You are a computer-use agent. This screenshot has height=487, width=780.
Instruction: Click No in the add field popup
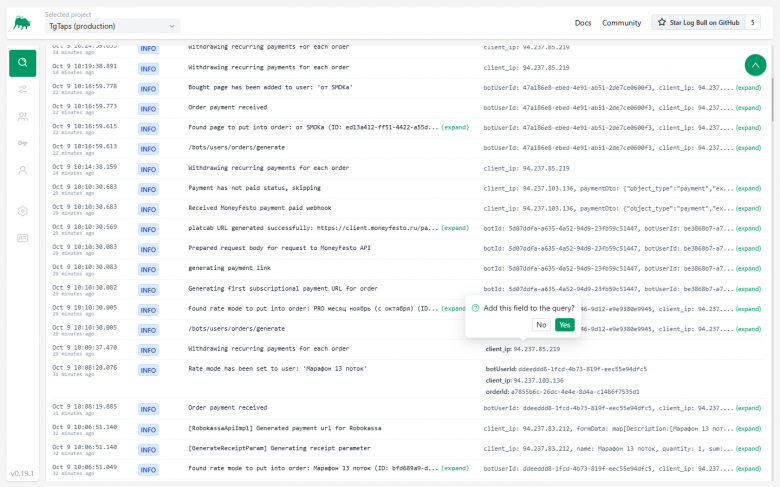541,325
